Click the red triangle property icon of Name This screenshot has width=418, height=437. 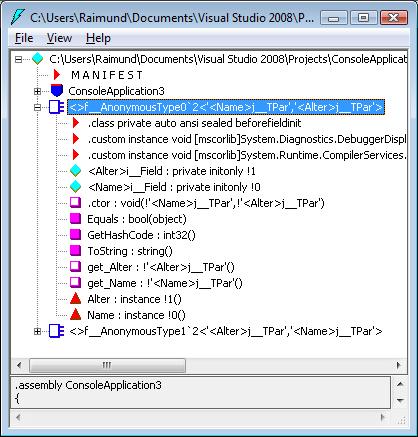click(76, 315)
